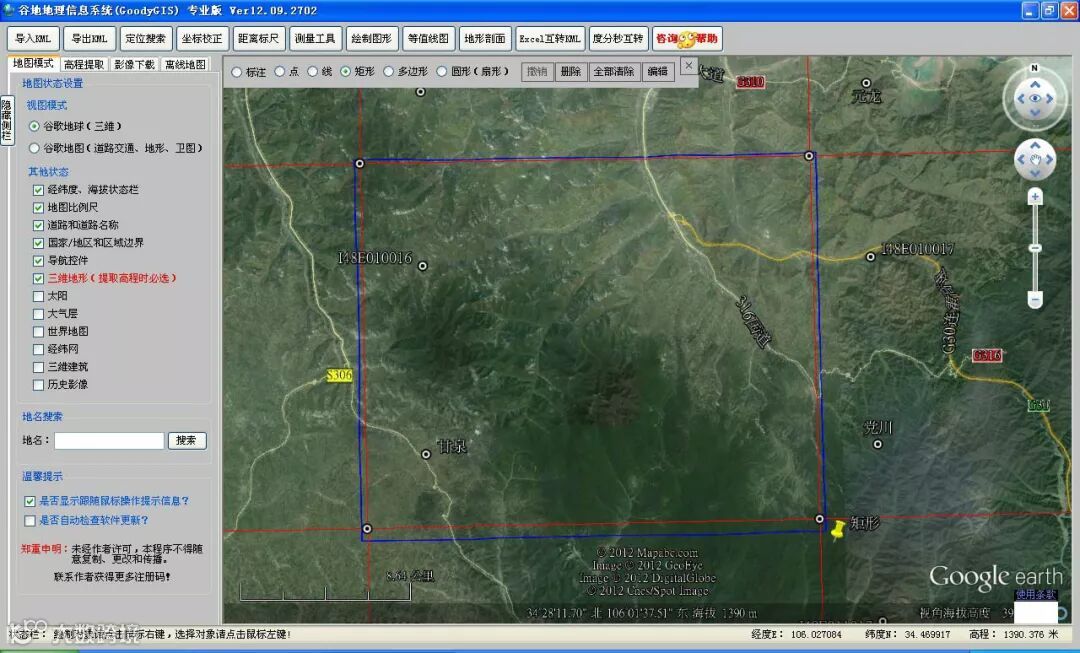
Task: Toggle 三维地形 checkbox
Action: click(39, 278)
